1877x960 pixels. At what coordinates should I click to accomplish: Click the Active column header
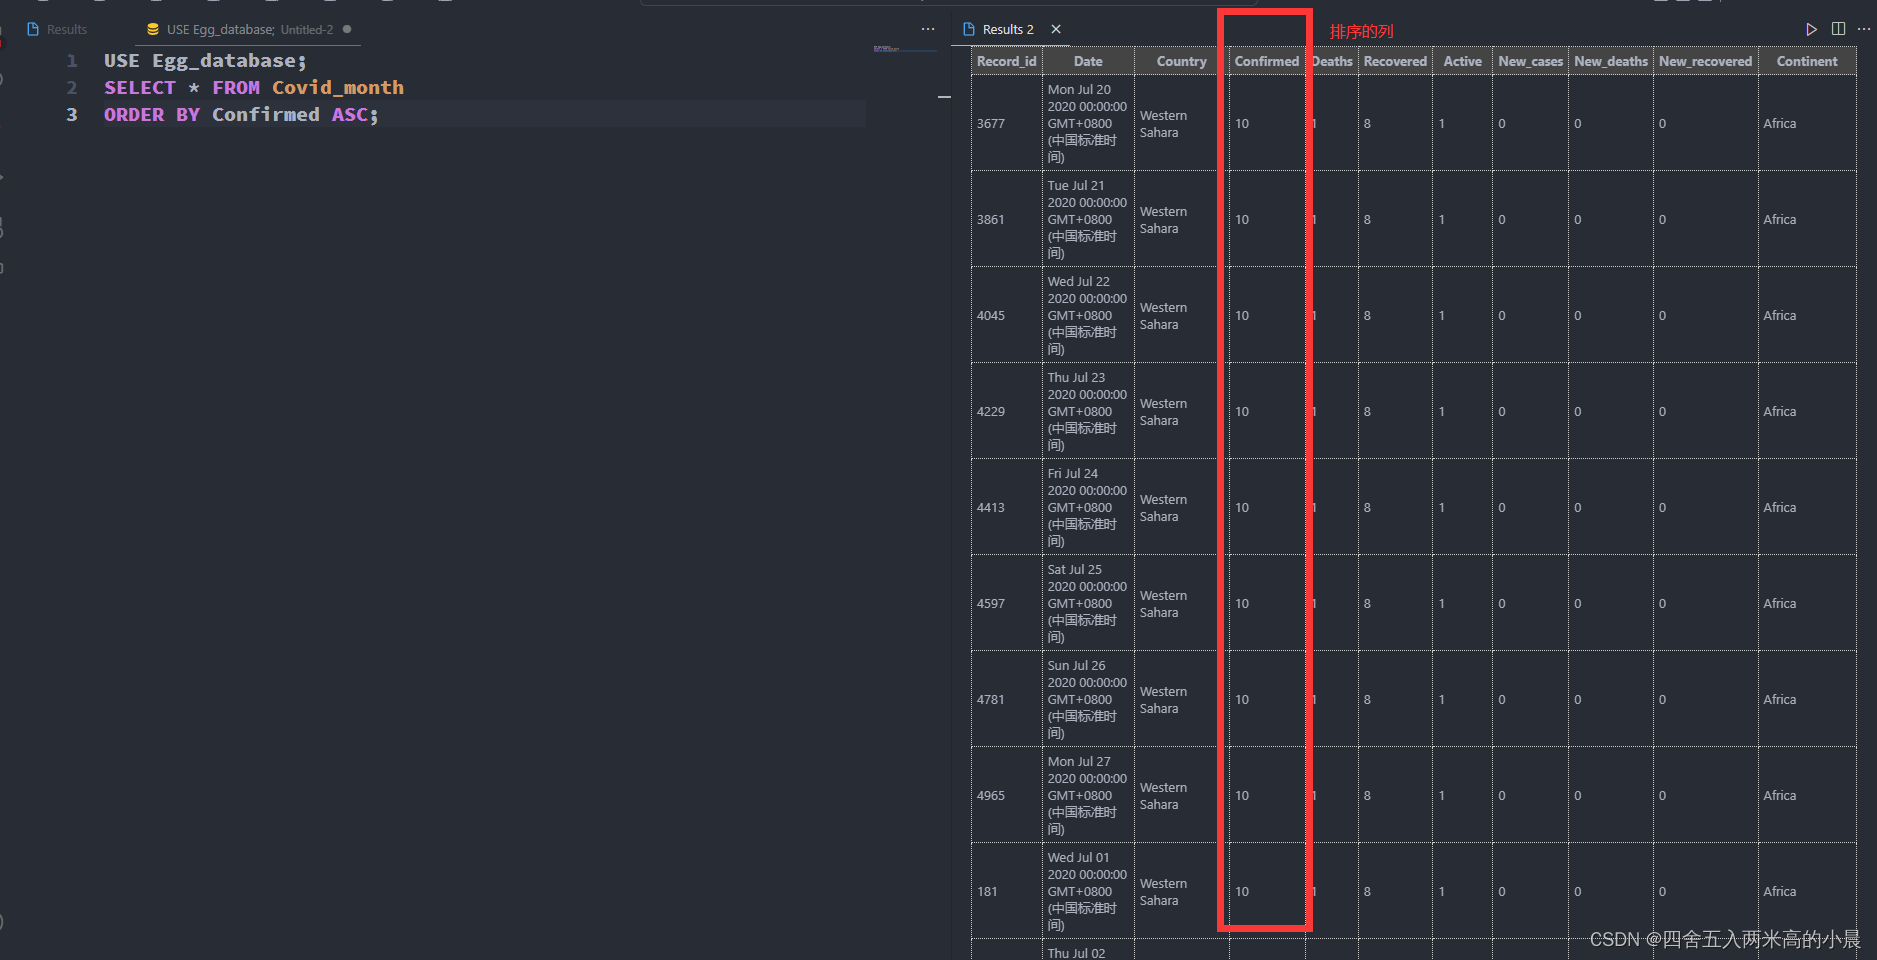1463,61
